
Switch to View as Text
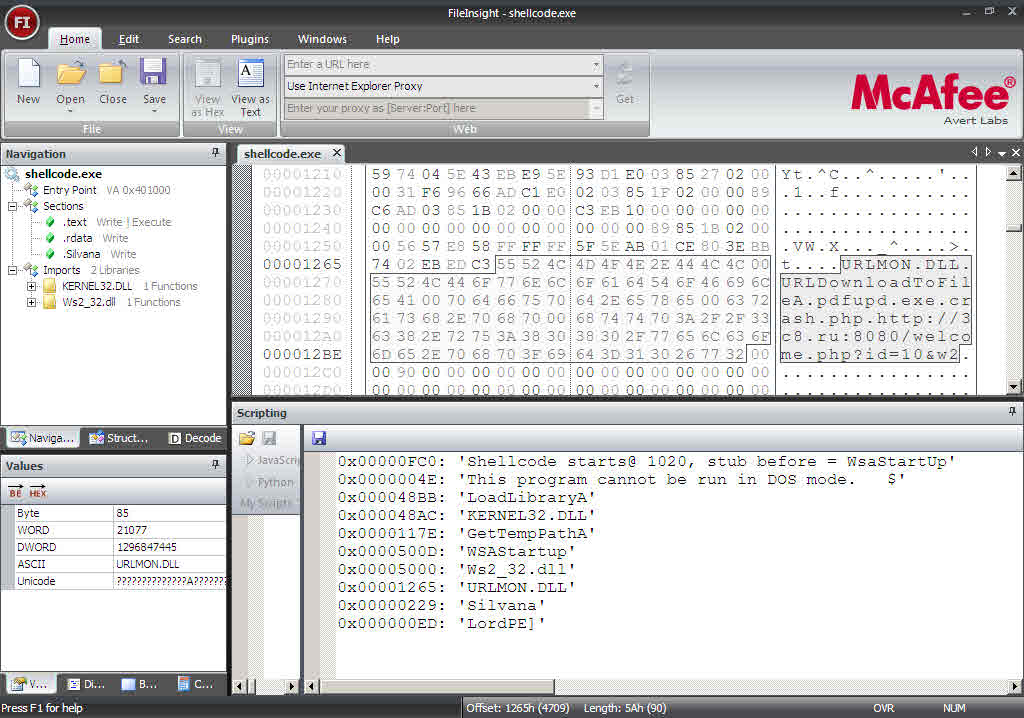pyautogui.click(x=250, y=88)
